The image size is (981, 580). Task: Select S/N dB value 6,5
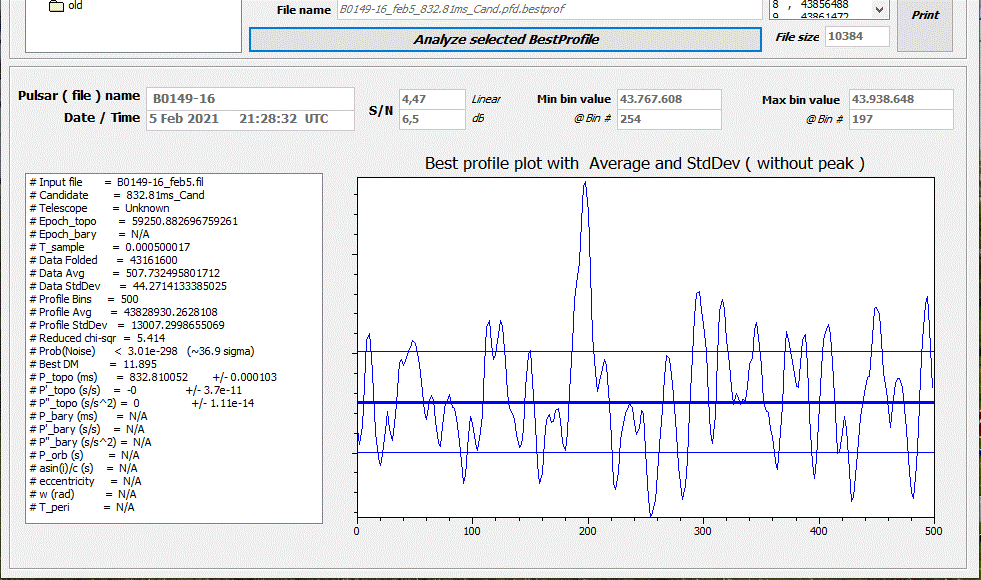point(432,119)
